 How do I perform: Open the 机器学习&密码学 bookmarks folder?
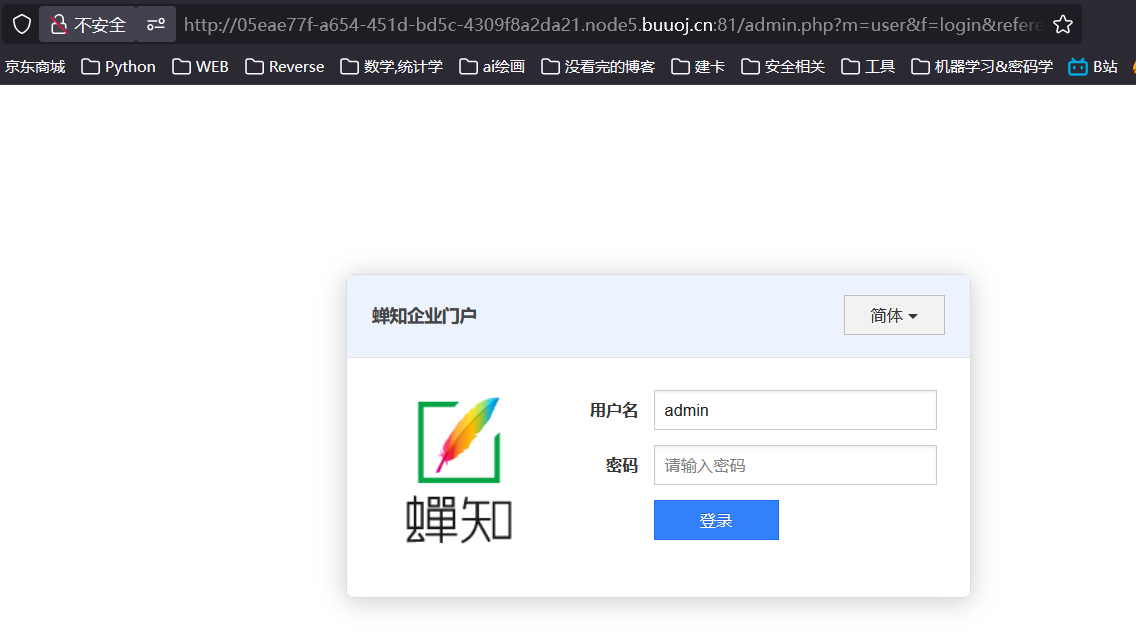click(982, 67)
